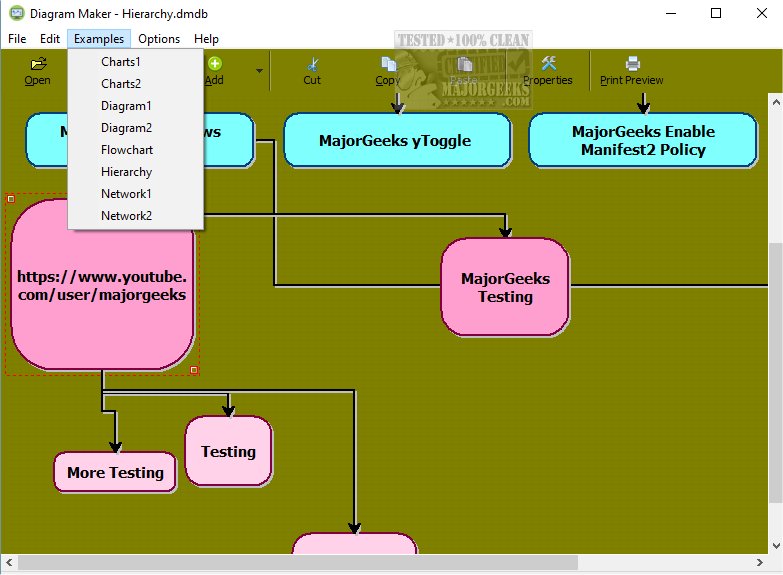
Task: Open the Edit menu
Action: point(50,39)
